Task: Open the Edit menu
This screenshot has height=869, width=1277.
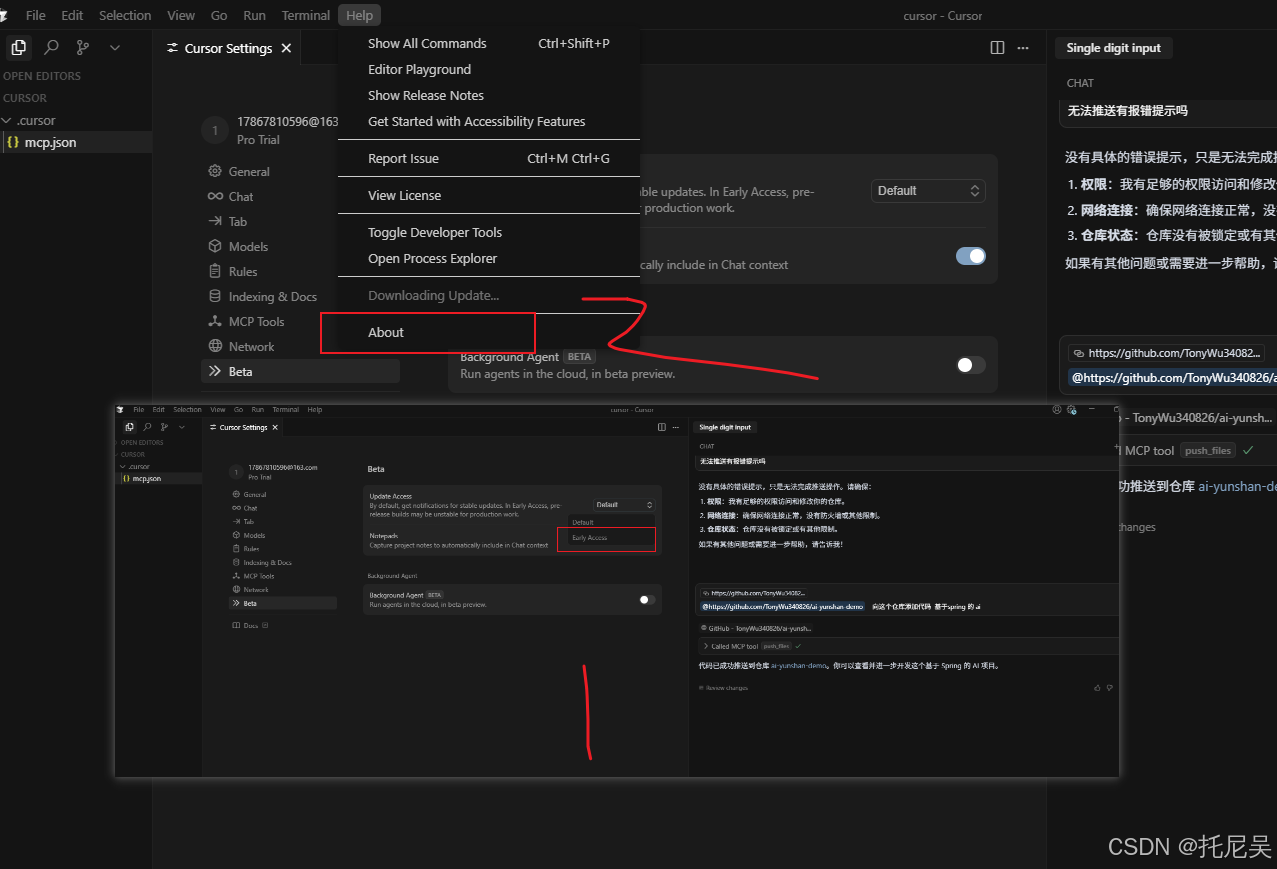Action: [x=72, y=15]
